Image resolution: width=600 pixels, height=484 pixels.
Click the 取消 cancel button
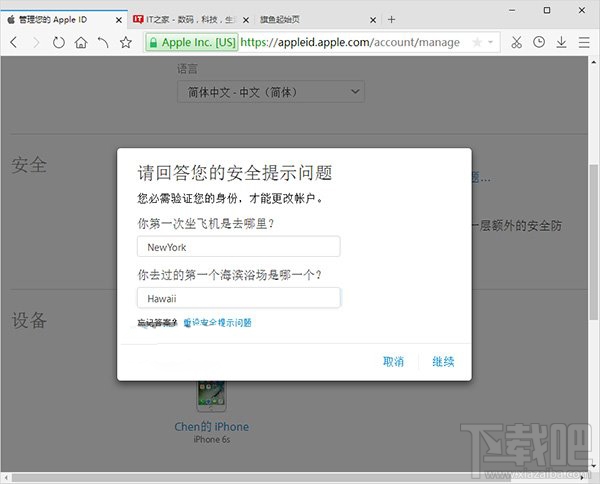point(393,362)
